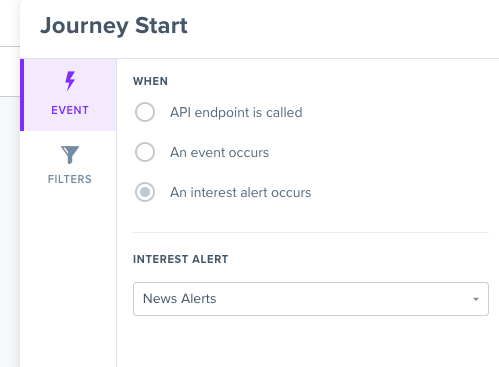Viewport: 499px width, 367px height.
Task: Select the 'An event occurs' radio button
Action: 145,152
